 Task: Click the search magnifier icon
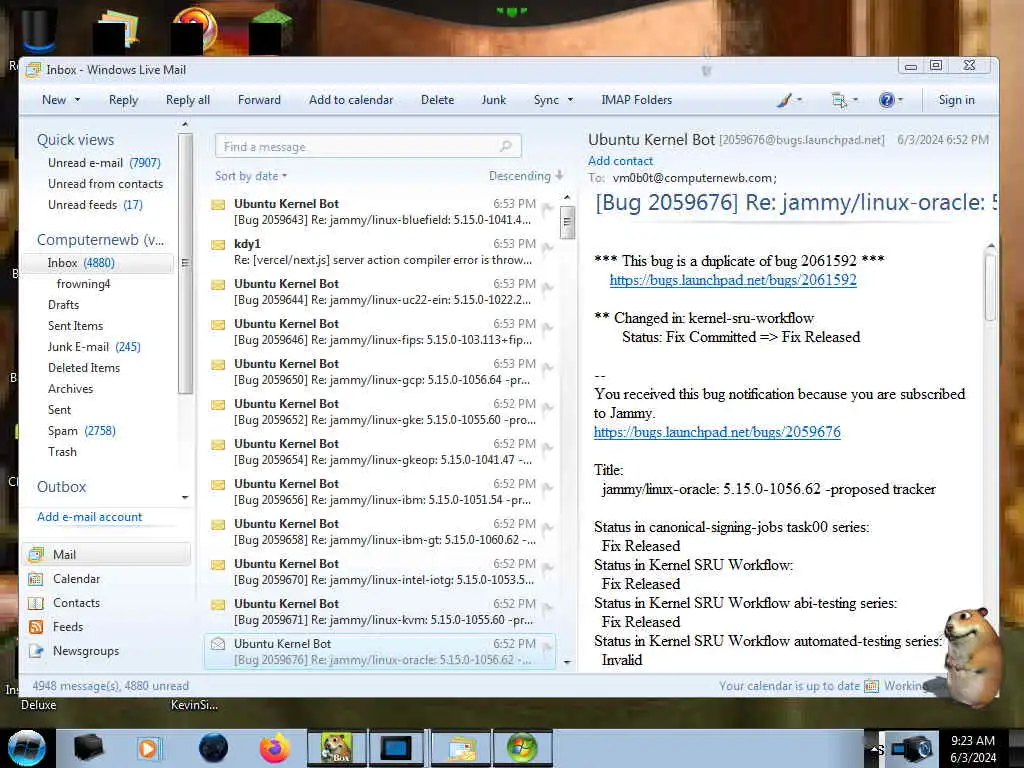505,146
